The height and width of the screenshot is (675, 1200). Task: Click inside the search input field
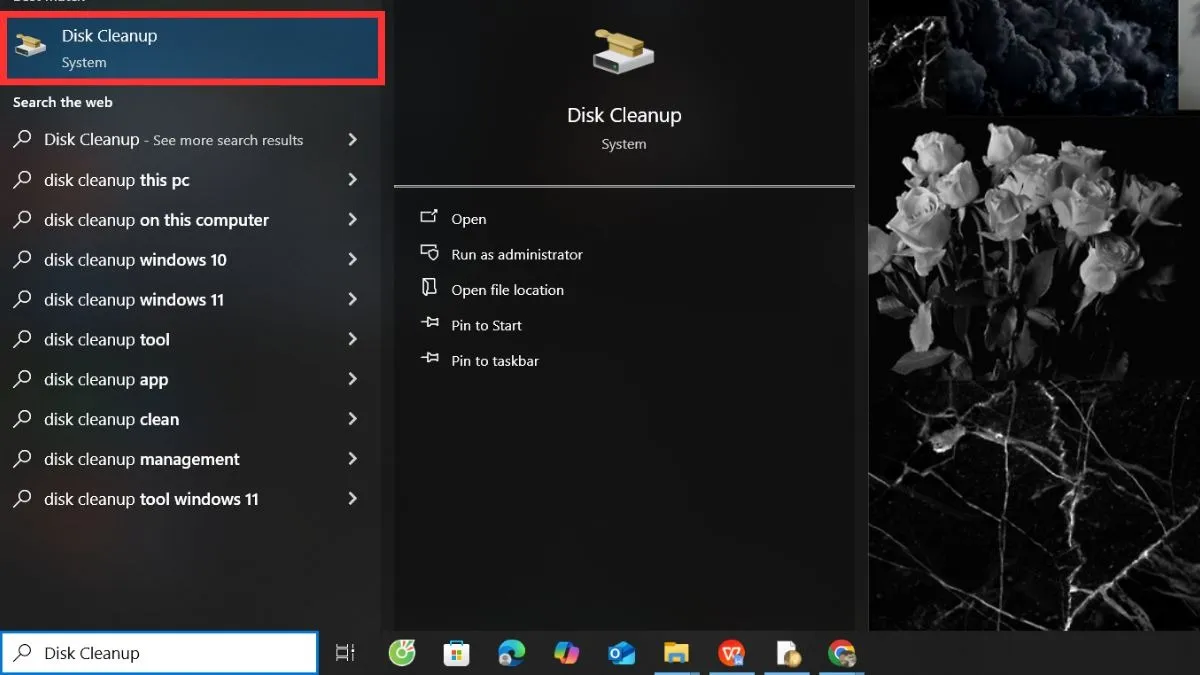pyautogui.click(x=160, y=653)
